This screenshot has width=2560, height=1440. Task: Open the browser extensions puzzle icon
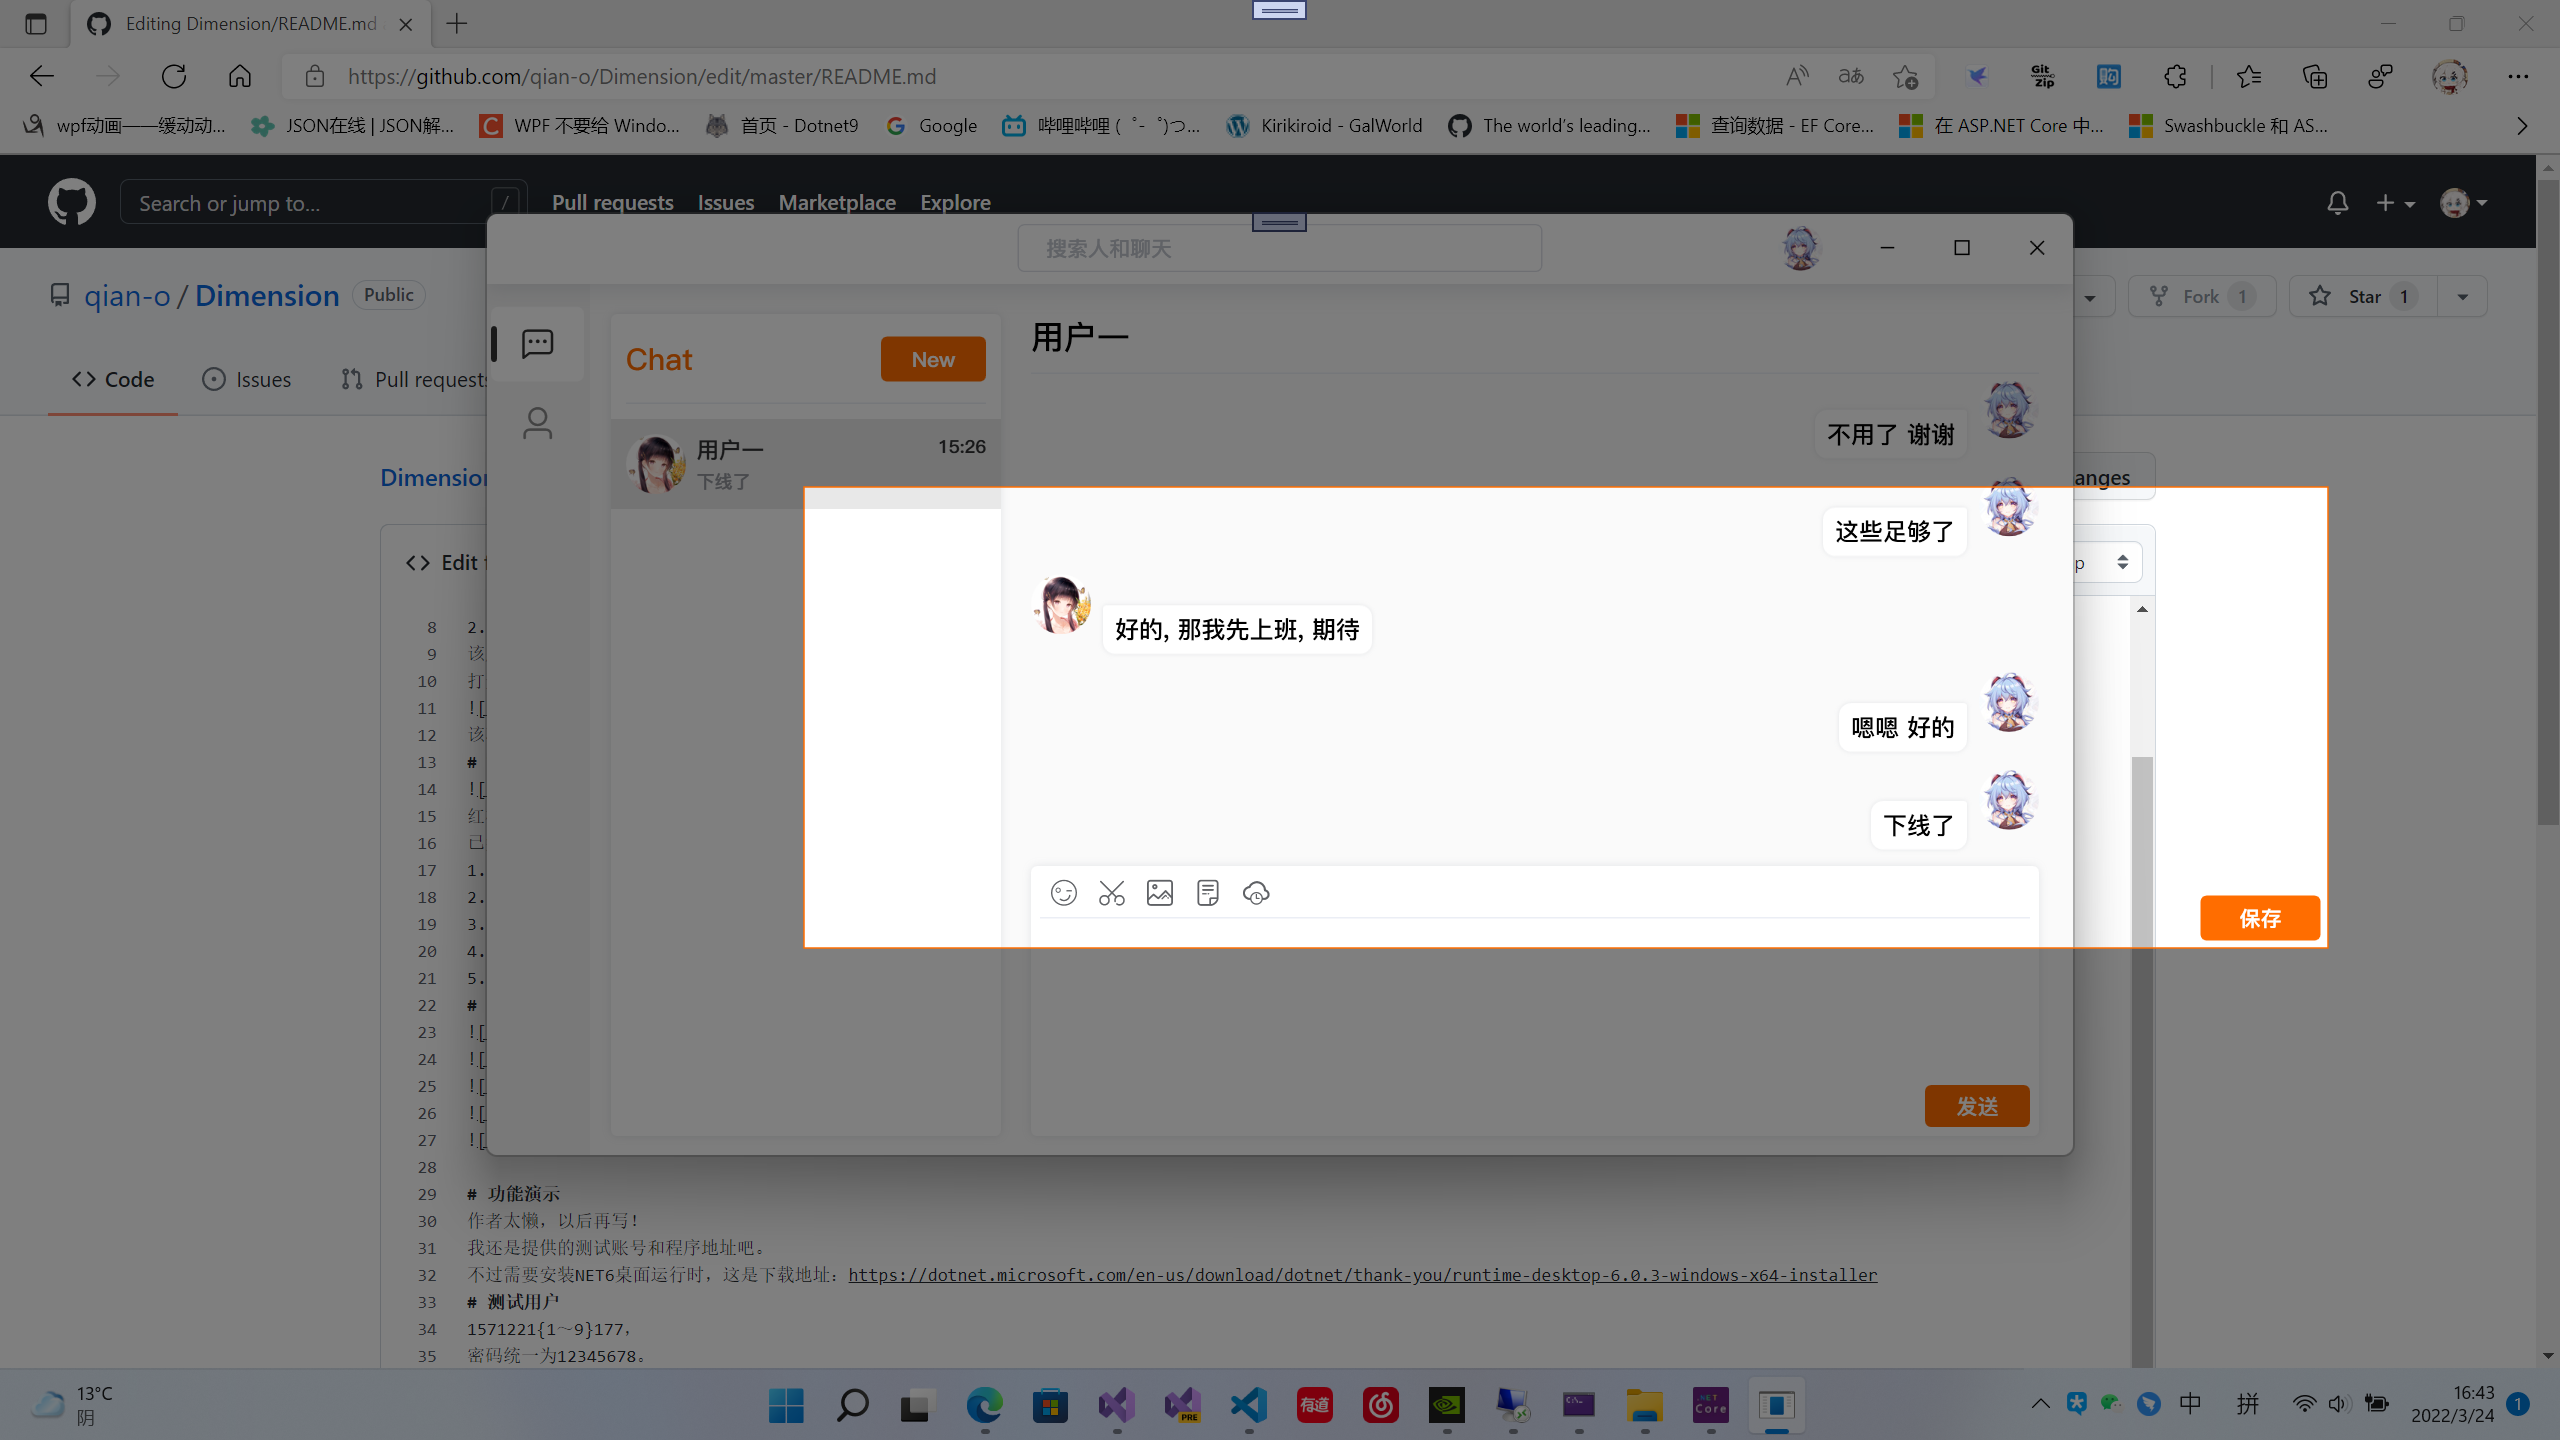pyautogui.click(x=2175, y=76)
